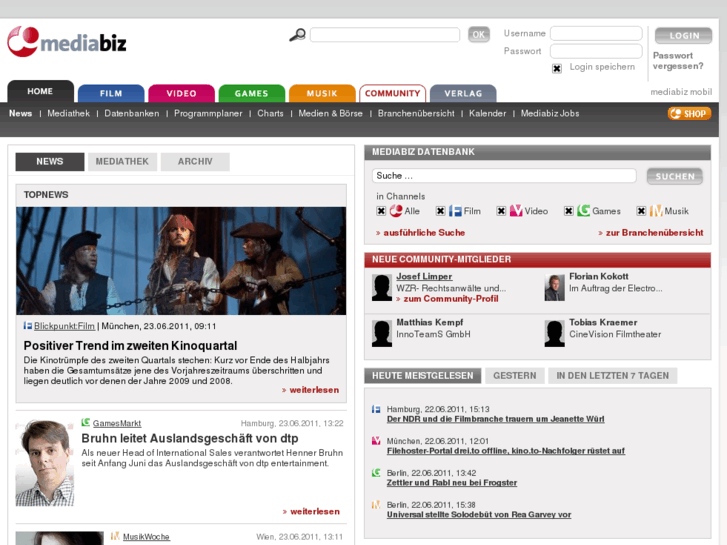Switch to the MUSIK tab
Image resolution: width=727 pixels, height=545 pixels.
322,93
